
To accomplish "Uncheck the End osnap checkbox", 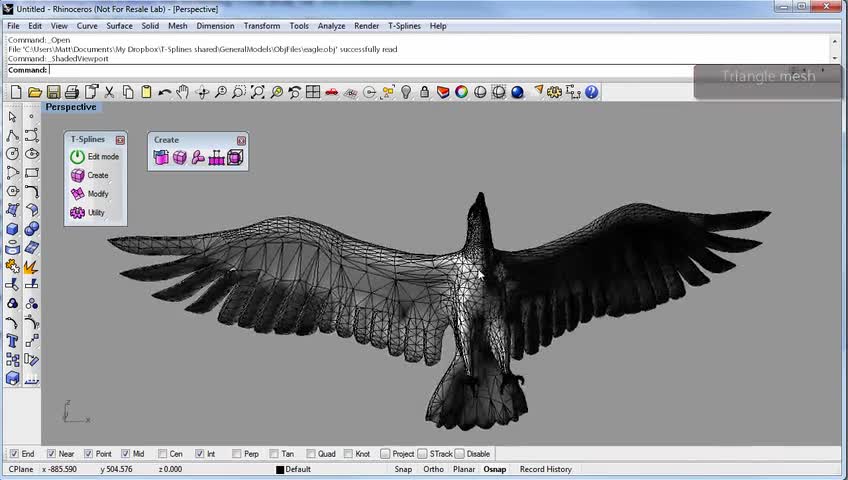I will pyautogui.click(x=14, y=454).
